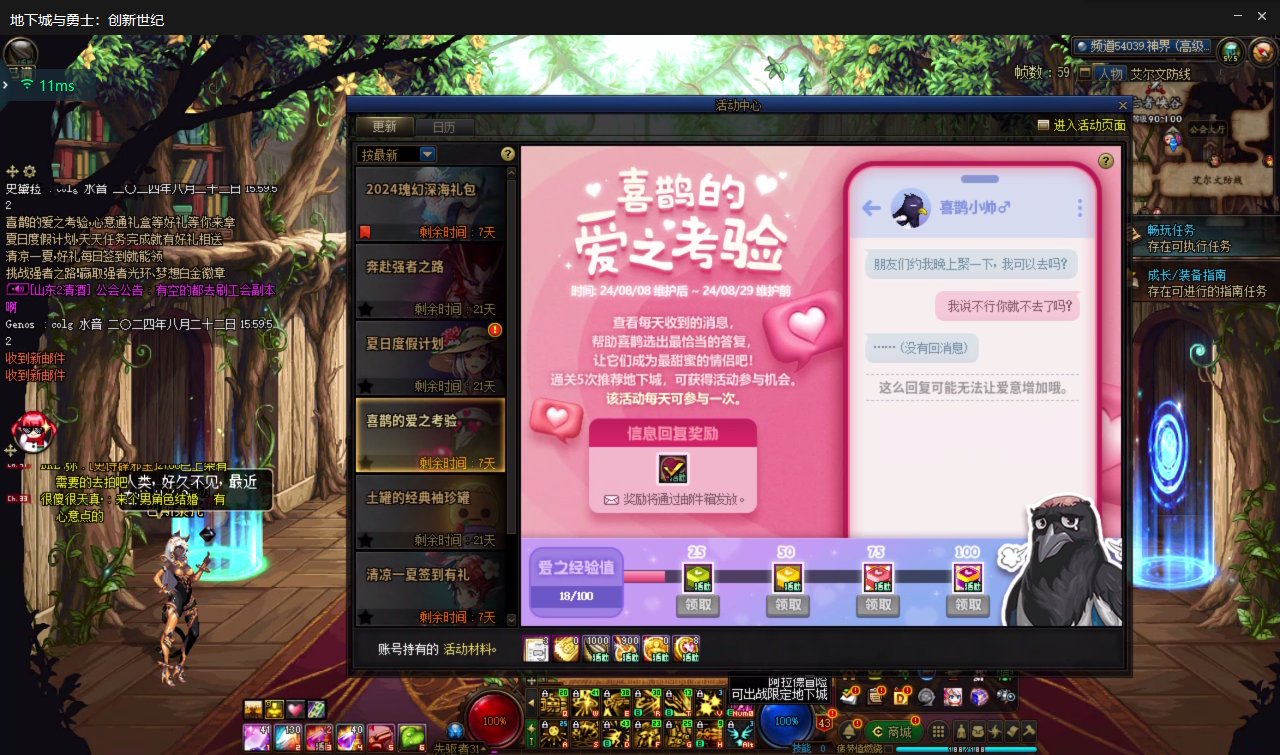
Task: Click the 信息回复奖励 reward item icon
Action: [672, 469]
